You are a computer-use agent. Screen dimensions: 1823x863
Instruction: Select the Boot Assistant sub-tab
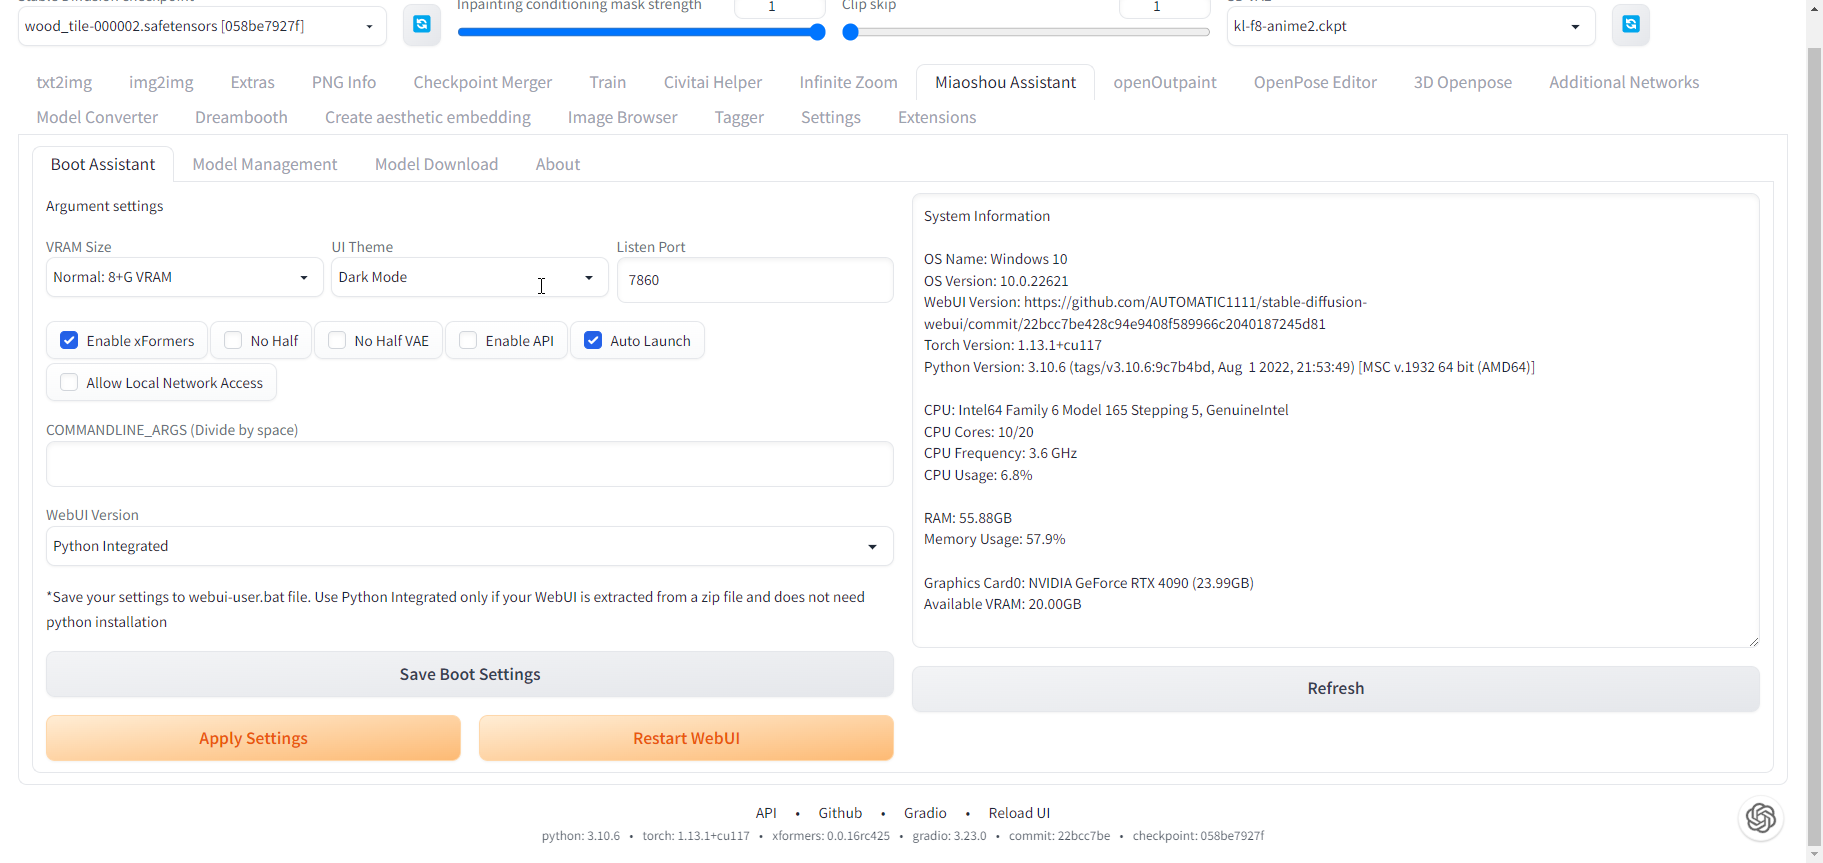pos(103,164)
